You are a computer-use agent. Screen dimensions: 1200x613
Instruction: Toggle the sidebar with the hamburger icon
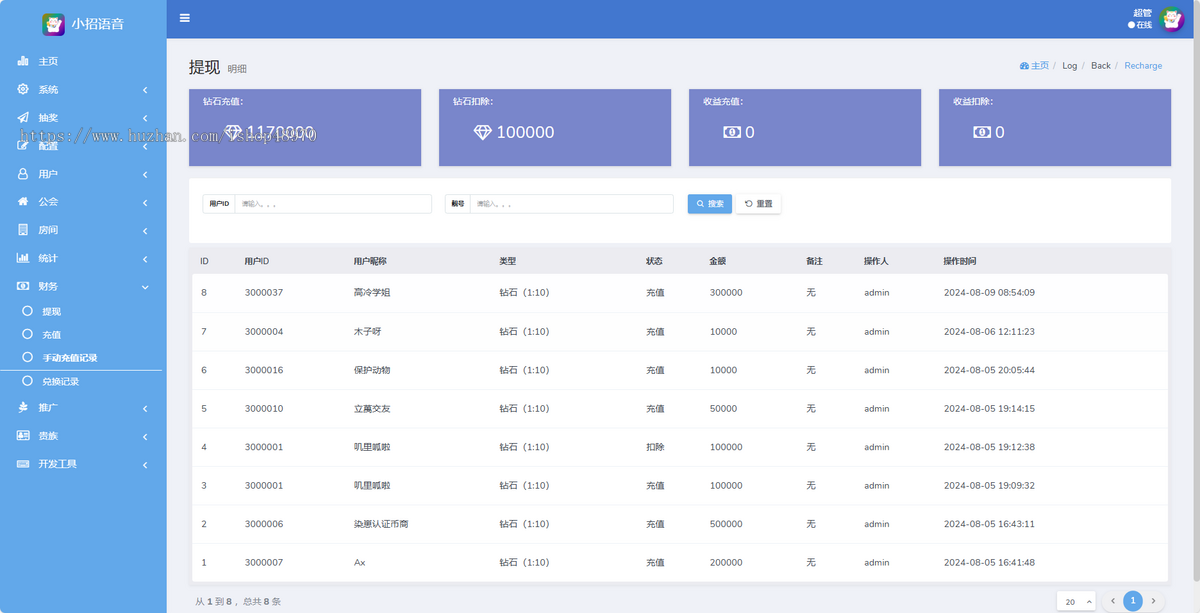tap(185, 18)
